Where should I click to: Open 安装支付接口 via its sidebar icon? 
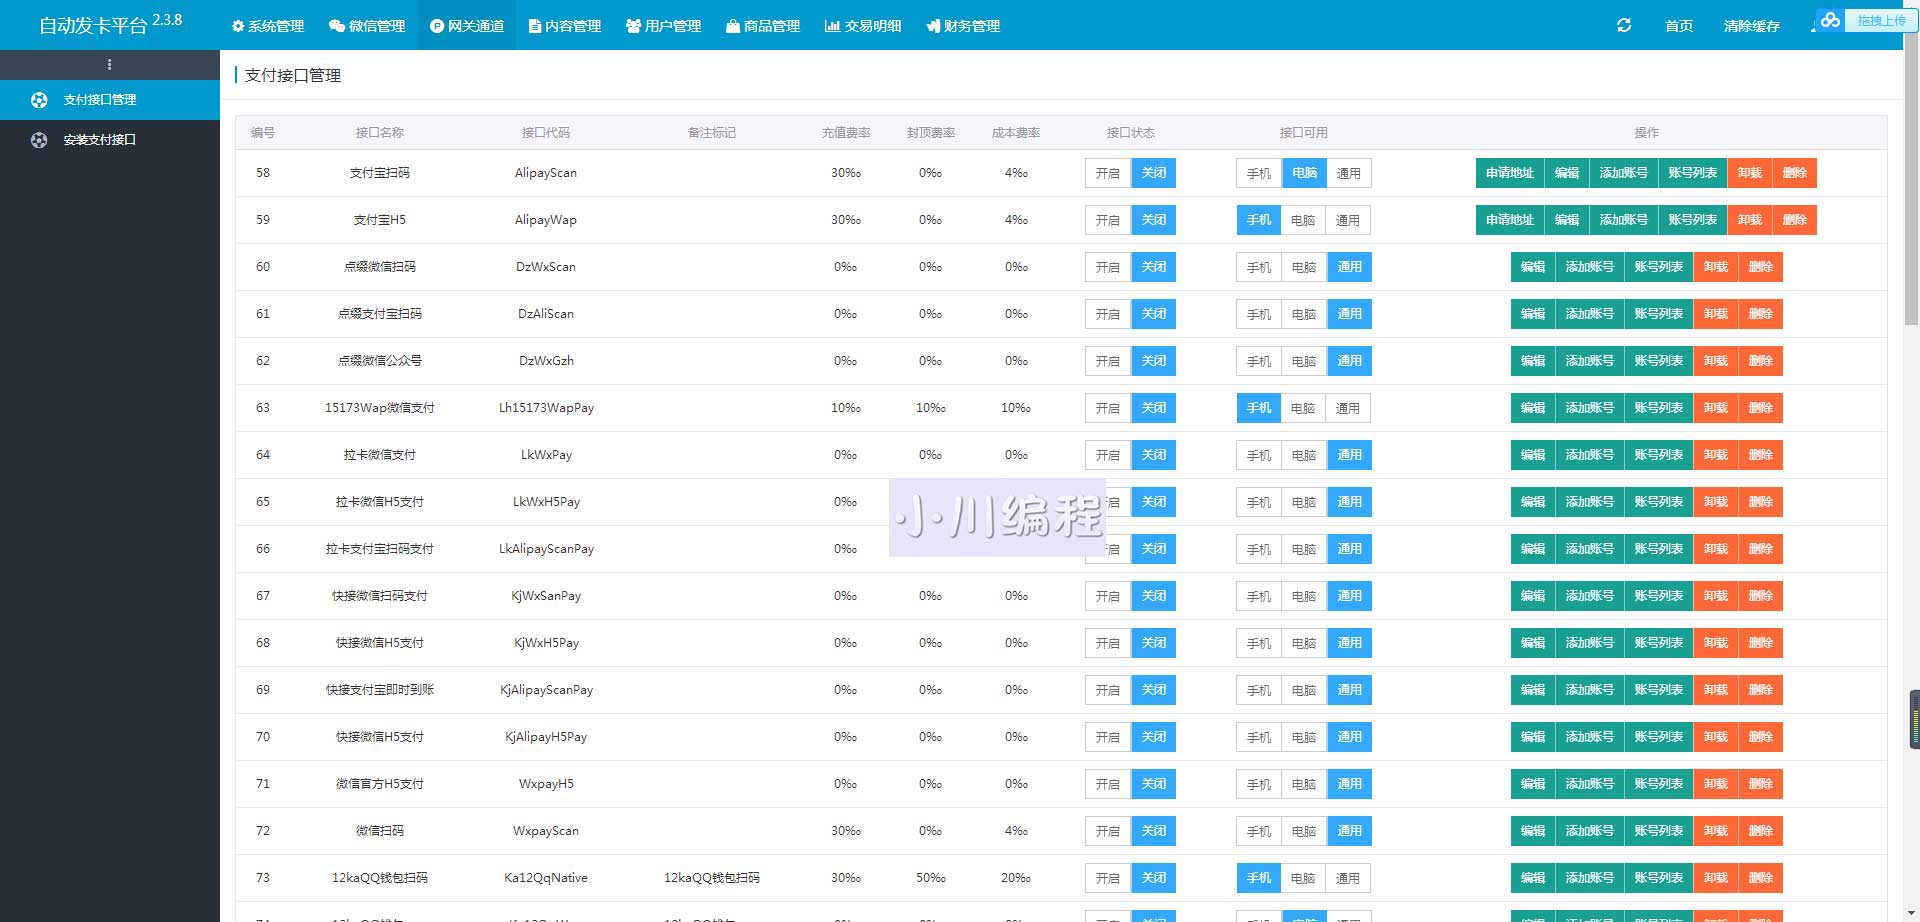(x=39, y=140)
